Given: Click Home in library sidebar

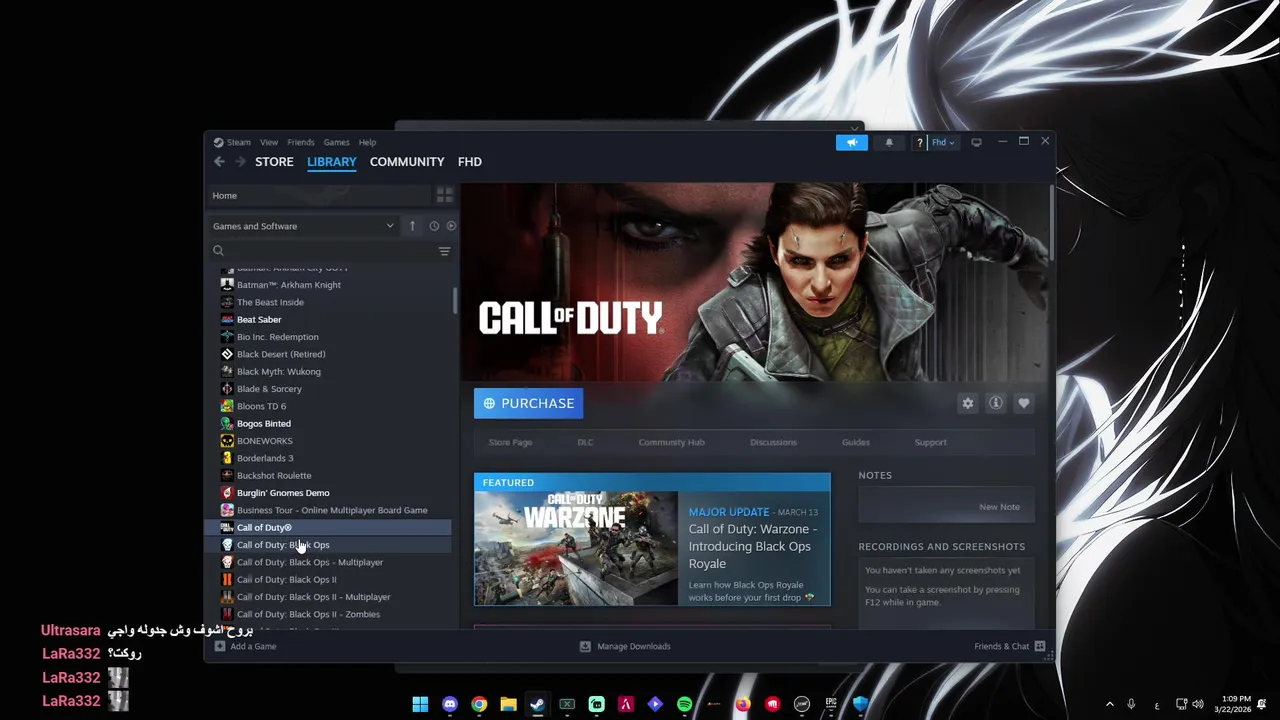Looking at the screenshot, I should 318,195.
